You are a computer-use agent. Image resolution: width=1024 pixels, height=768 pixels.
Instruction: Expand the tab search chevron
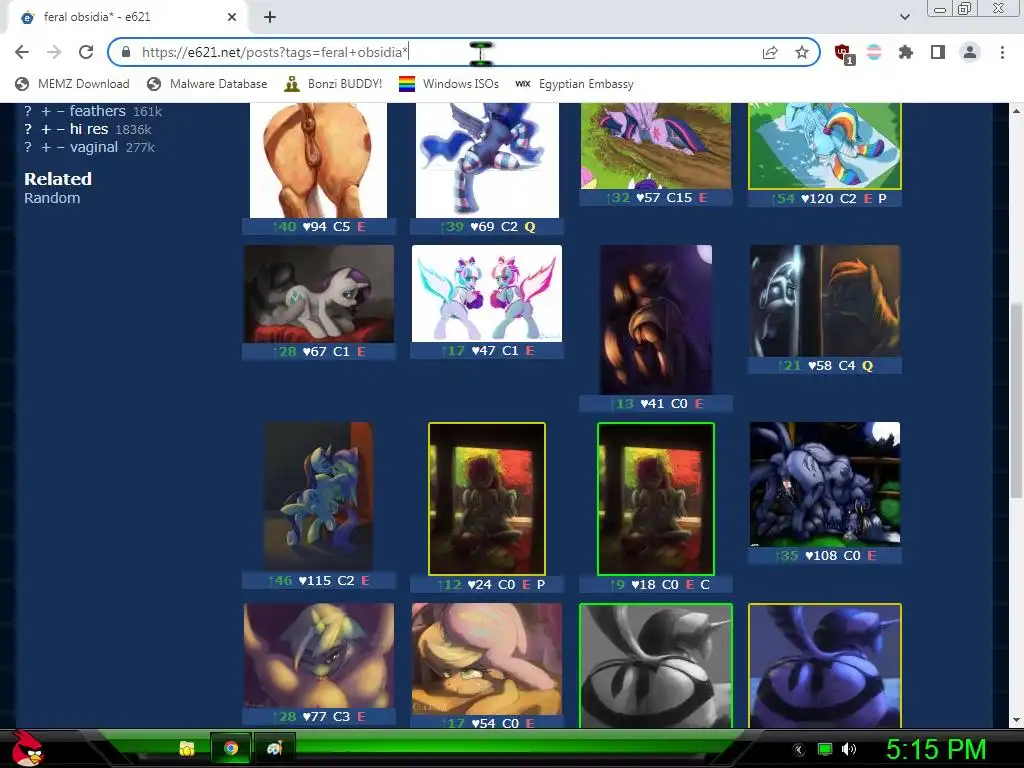pos(905,17)
